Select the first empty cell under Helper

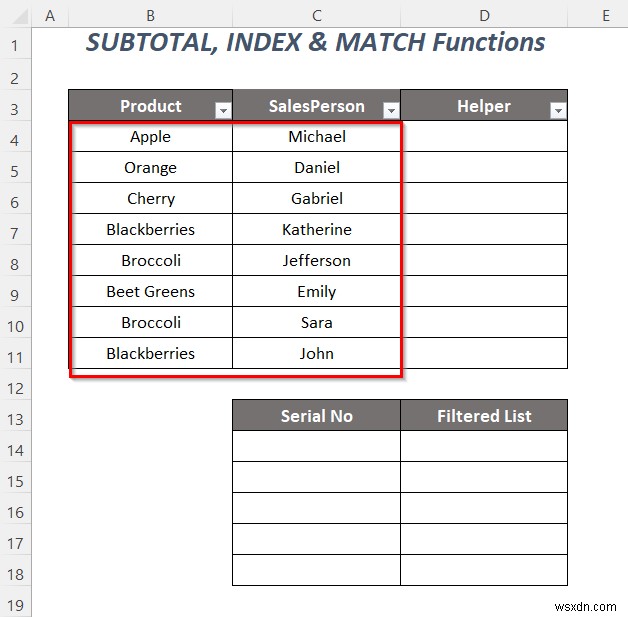(484, 137)
